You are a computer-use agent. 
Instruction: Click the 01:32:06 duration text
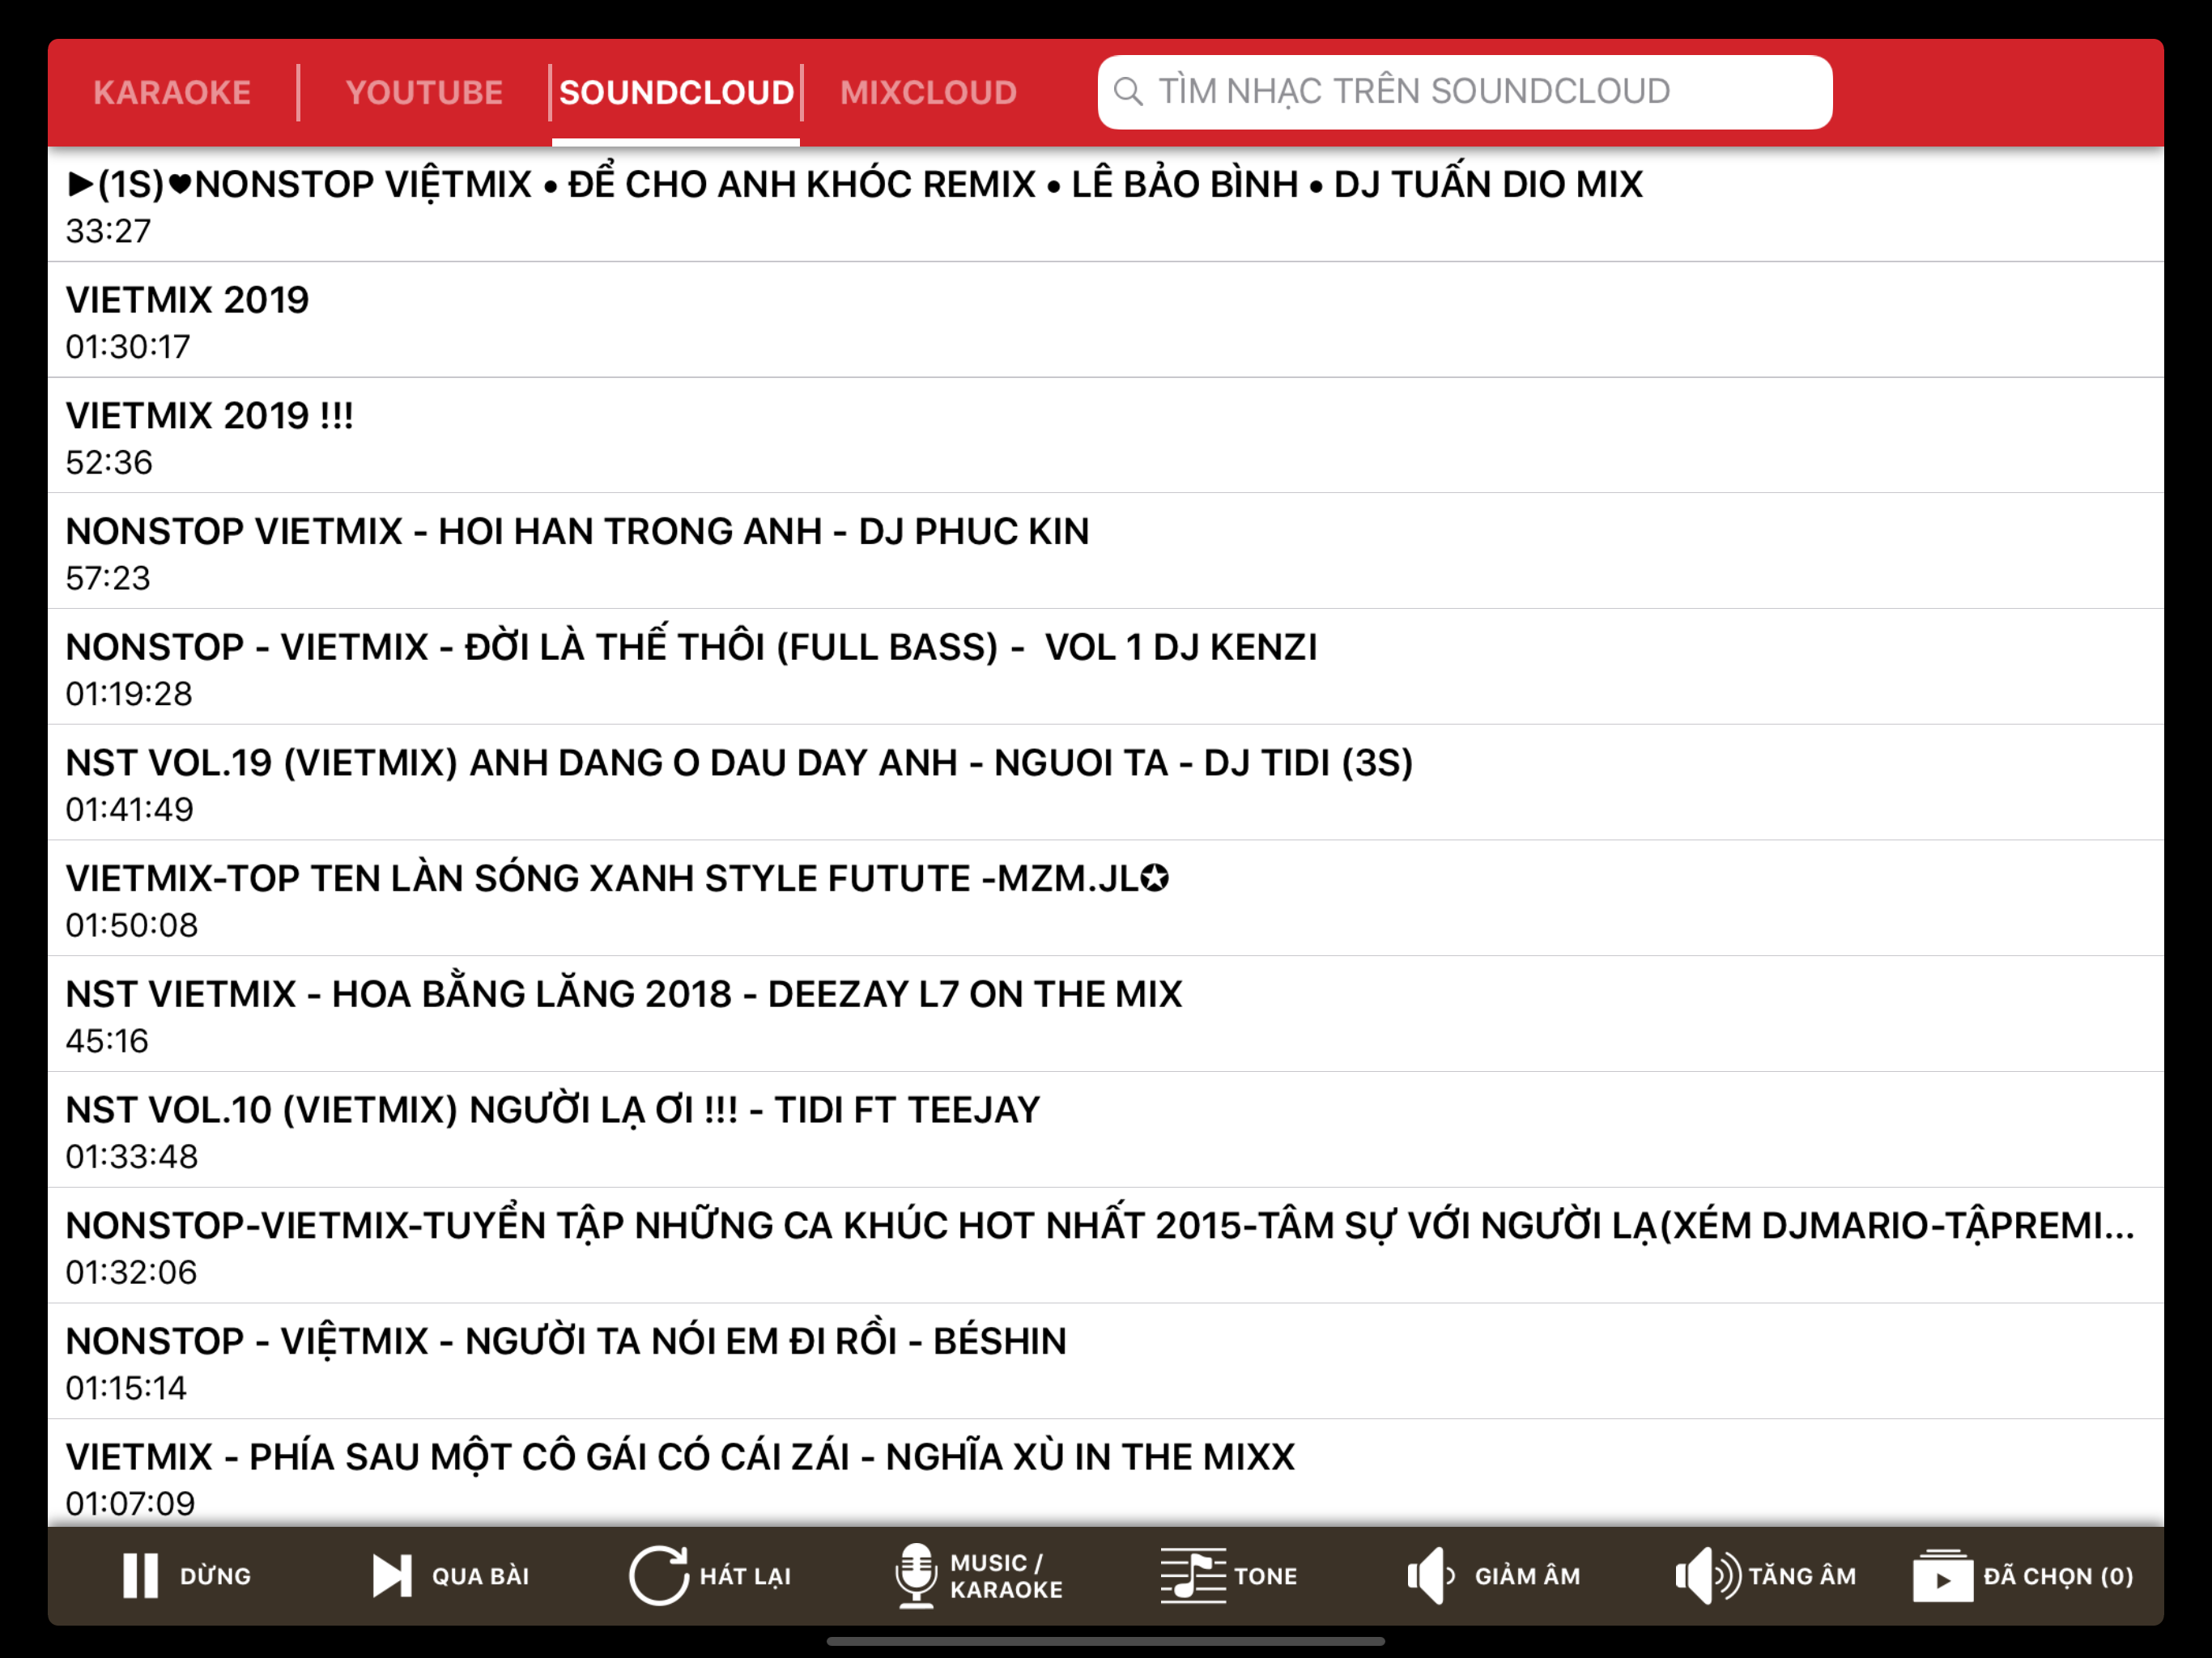click(x=131, y=1272)
